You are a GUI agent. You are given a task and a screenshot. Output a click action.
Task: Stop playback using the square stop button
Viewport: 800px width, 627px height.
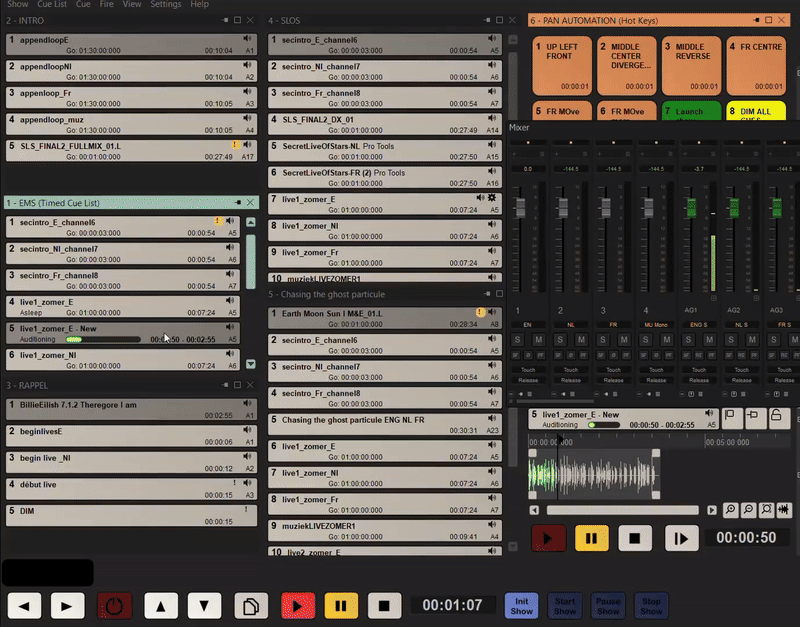633,538
